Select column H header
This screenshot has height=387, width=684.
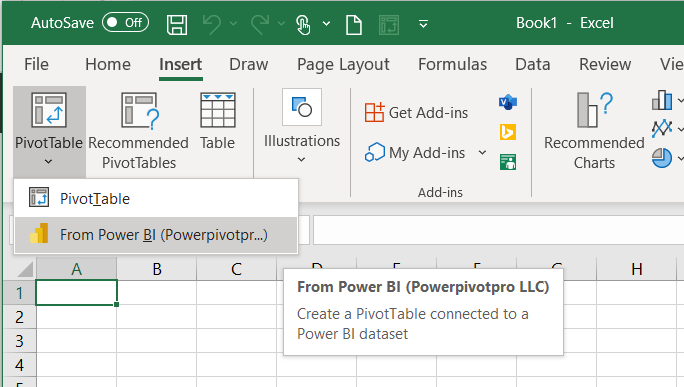tap(636, 269)
